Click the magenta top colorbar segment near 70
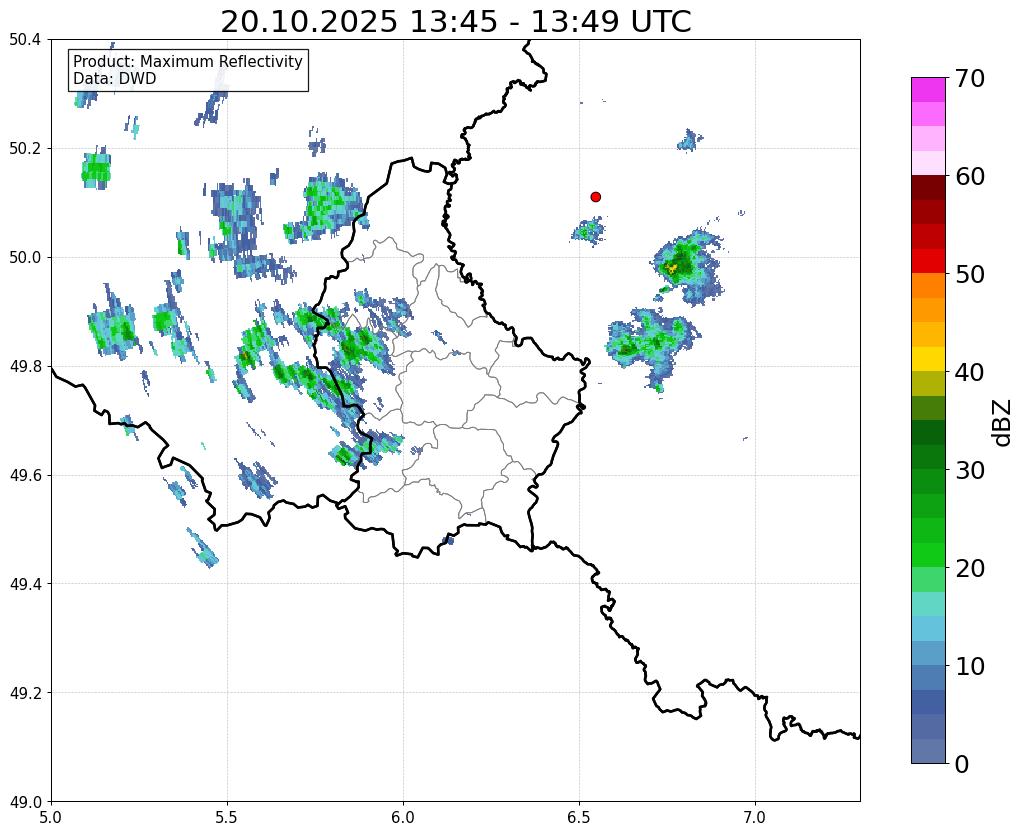 928,89
